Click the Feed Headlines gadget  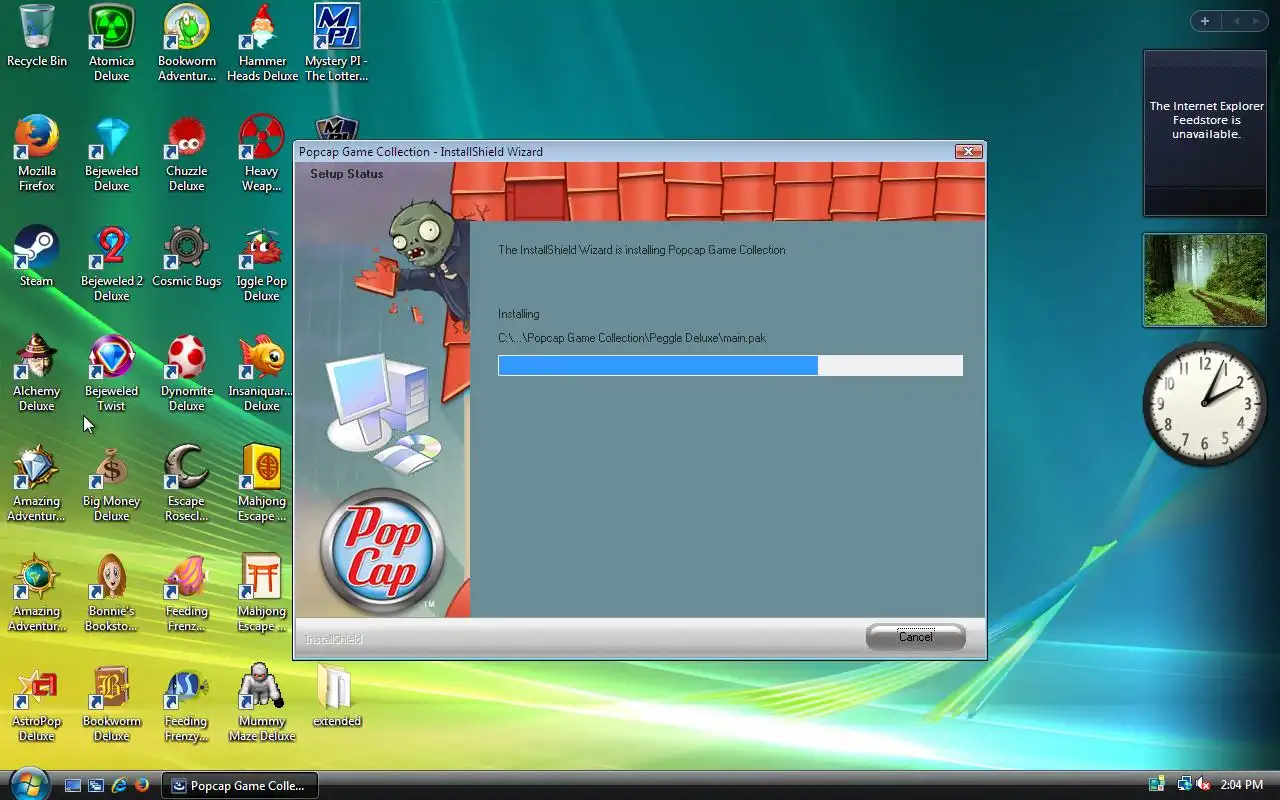[1205, 133]
